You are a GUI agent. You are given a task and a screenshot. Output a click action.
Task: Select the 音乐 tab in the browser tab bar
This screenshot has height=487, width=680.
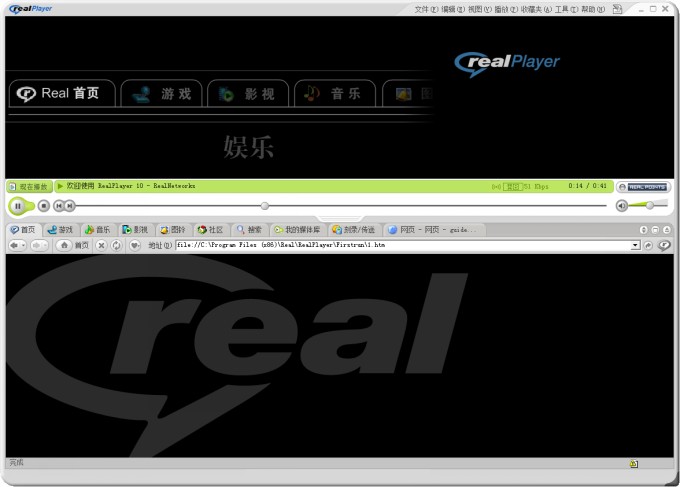coord(98,230)
